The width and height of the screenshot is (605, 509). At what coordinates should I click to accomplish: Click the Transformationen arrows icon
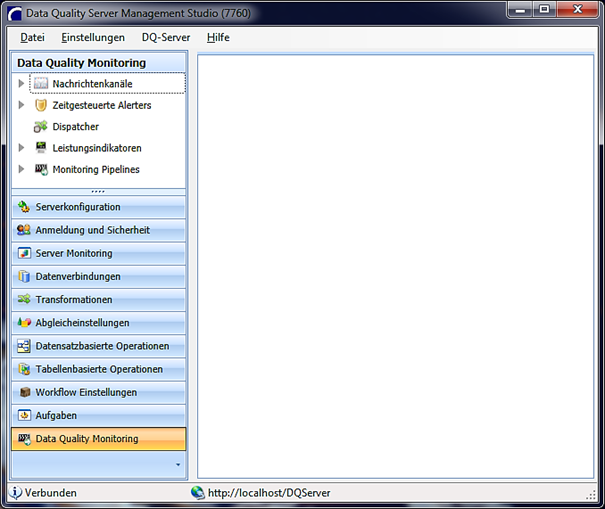pos(24,299)
